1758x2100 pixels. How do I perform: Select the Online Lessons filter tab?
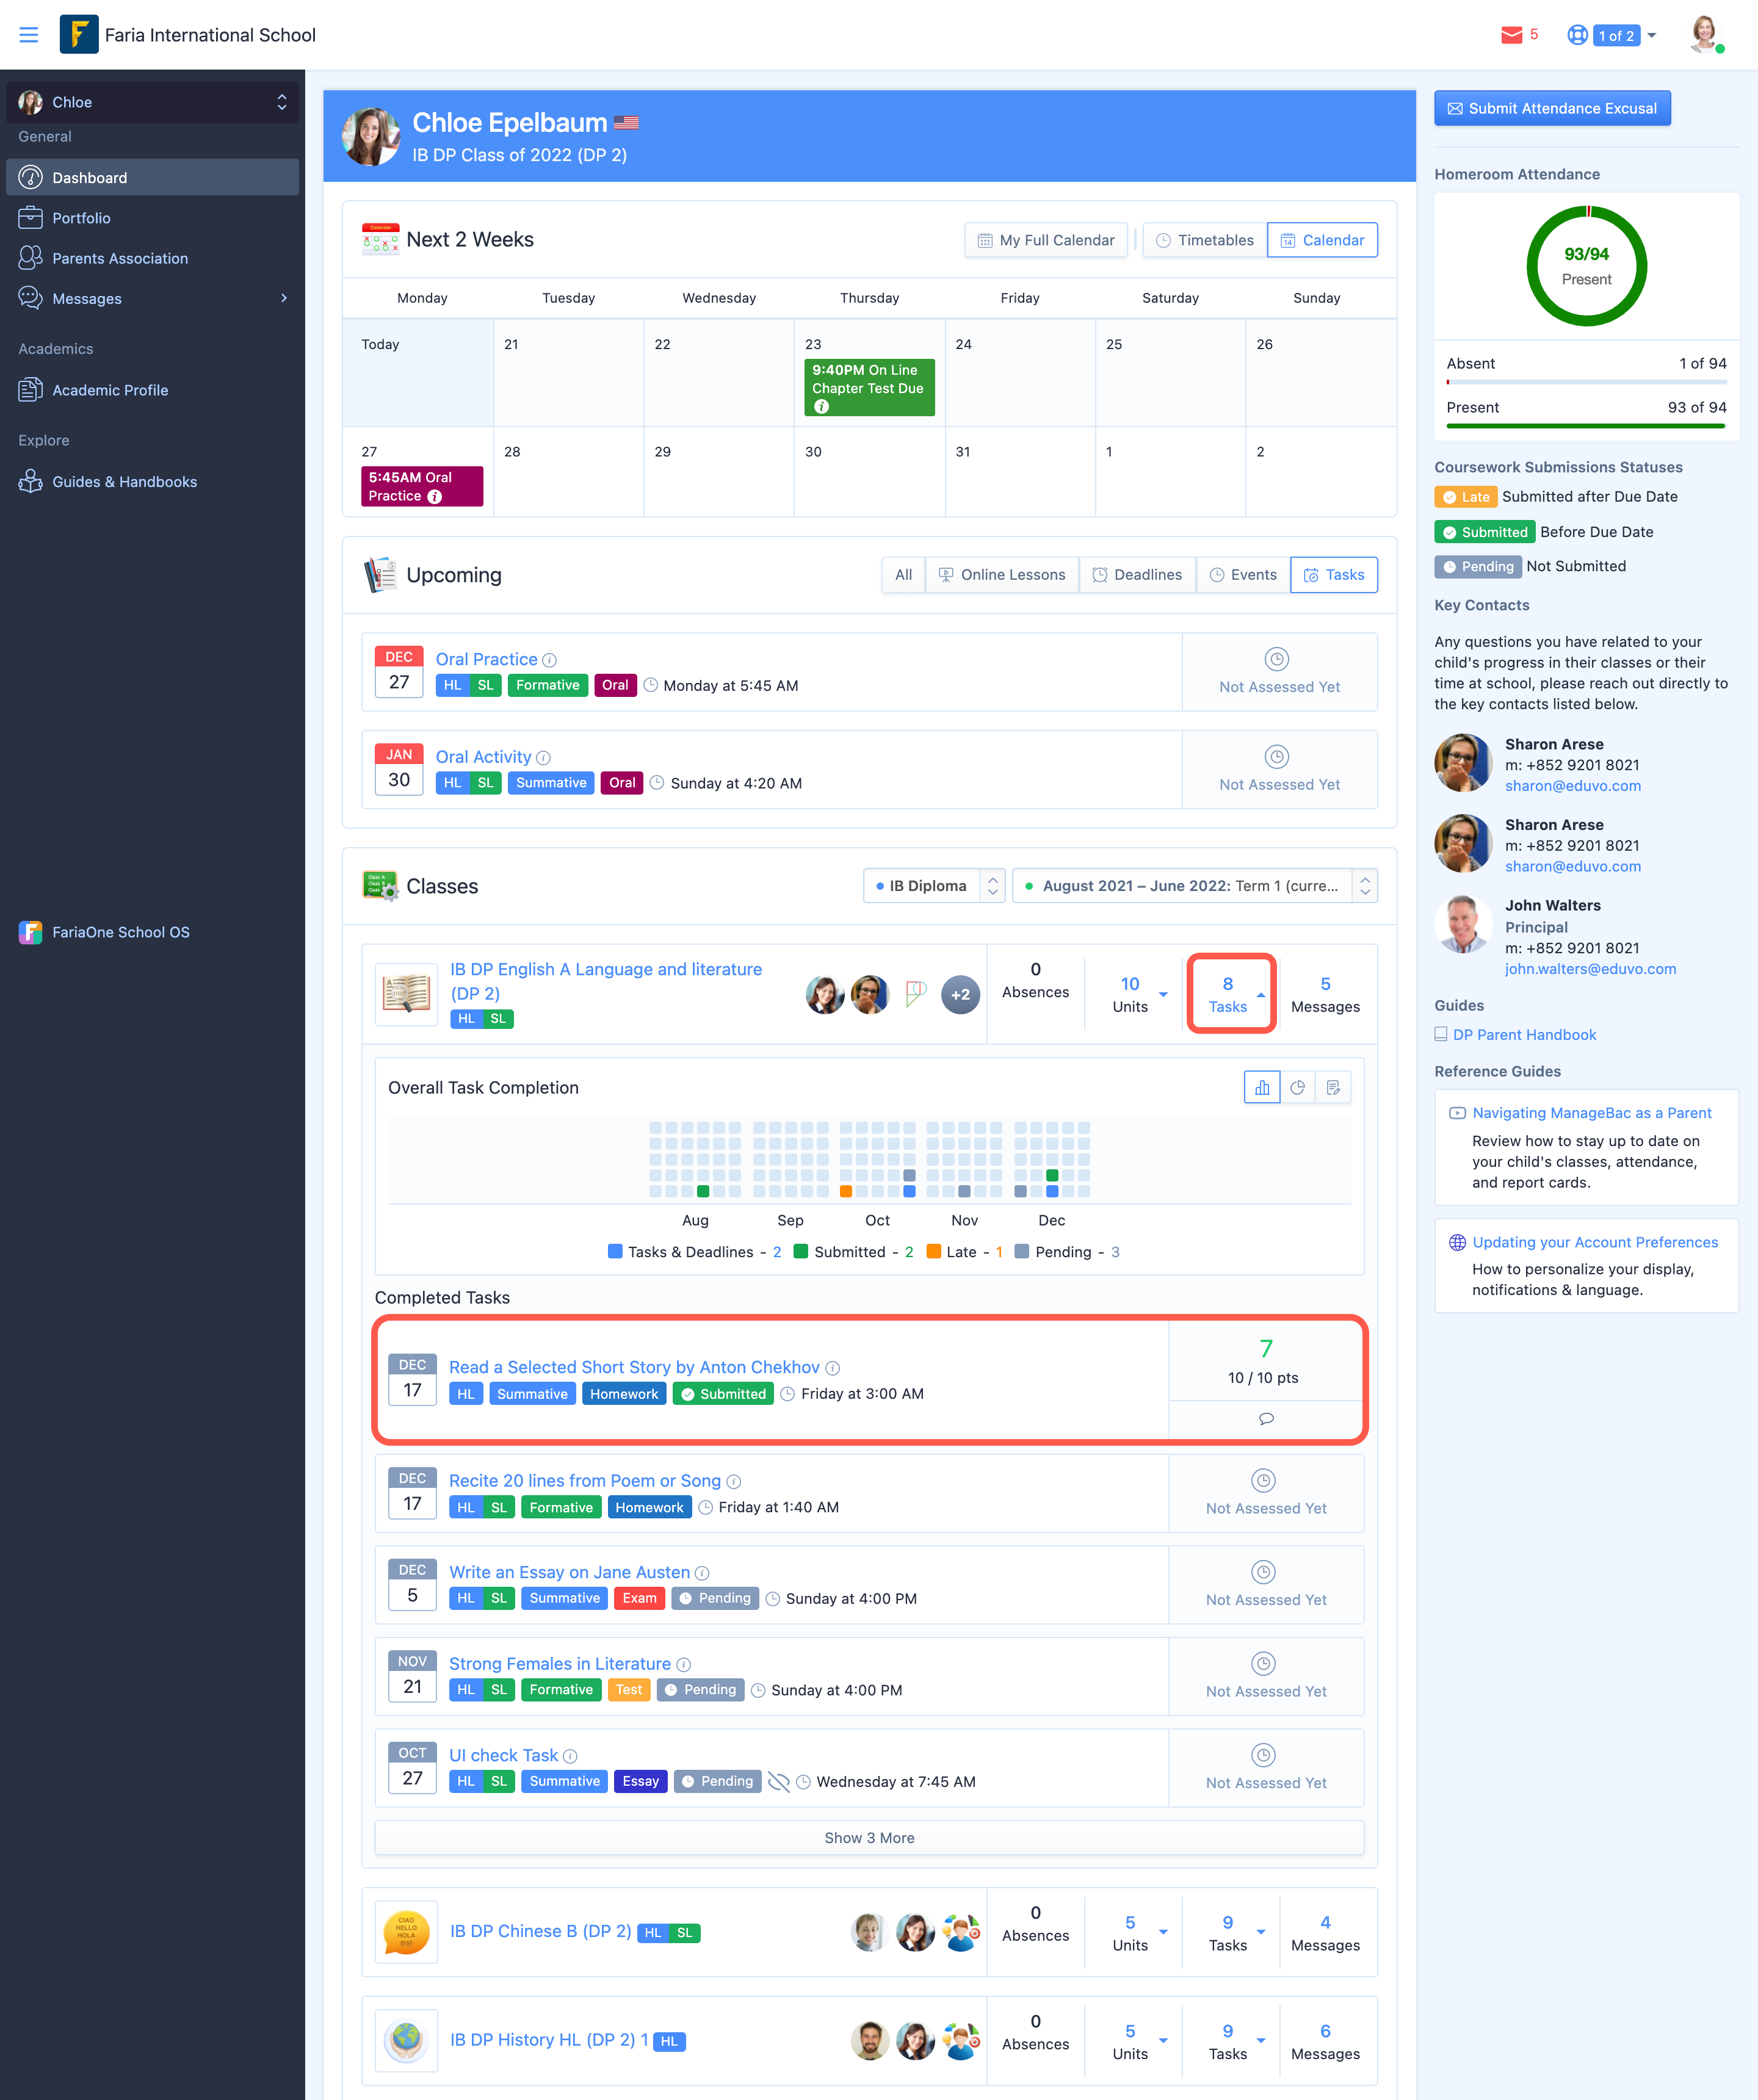click(x=1002, y=575)
